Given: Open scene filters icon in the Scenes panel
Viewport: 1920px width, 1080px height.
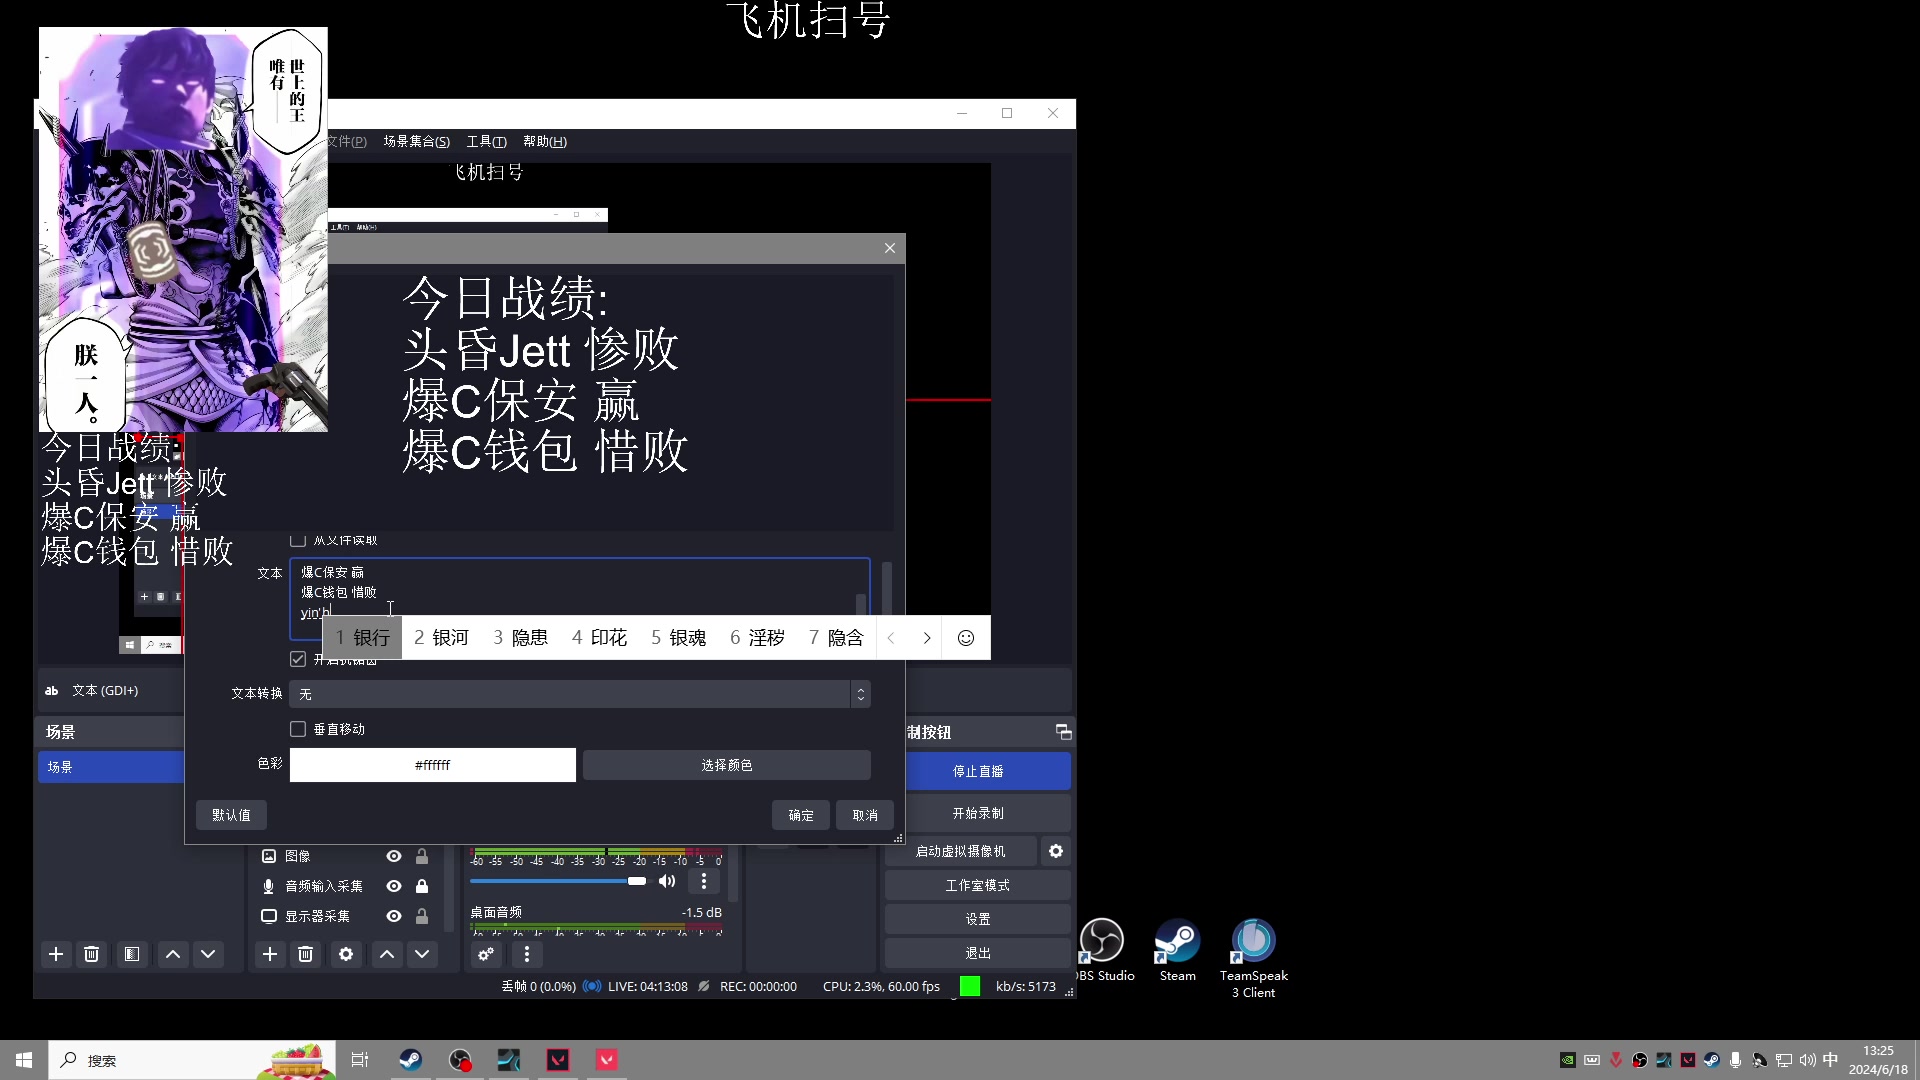Looking at the screenshot, I should point(131,954).
